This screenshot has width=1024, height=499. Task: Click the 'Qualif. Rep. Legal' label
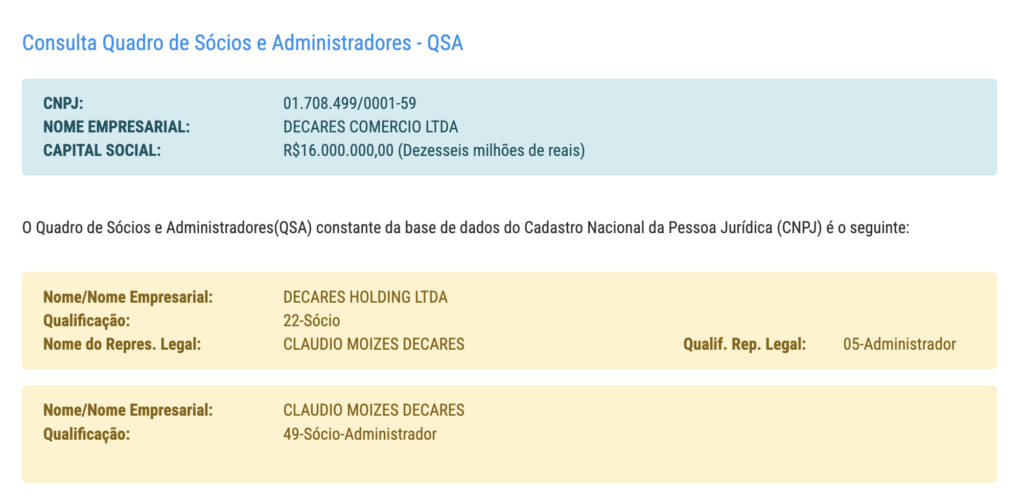point(745,345)
